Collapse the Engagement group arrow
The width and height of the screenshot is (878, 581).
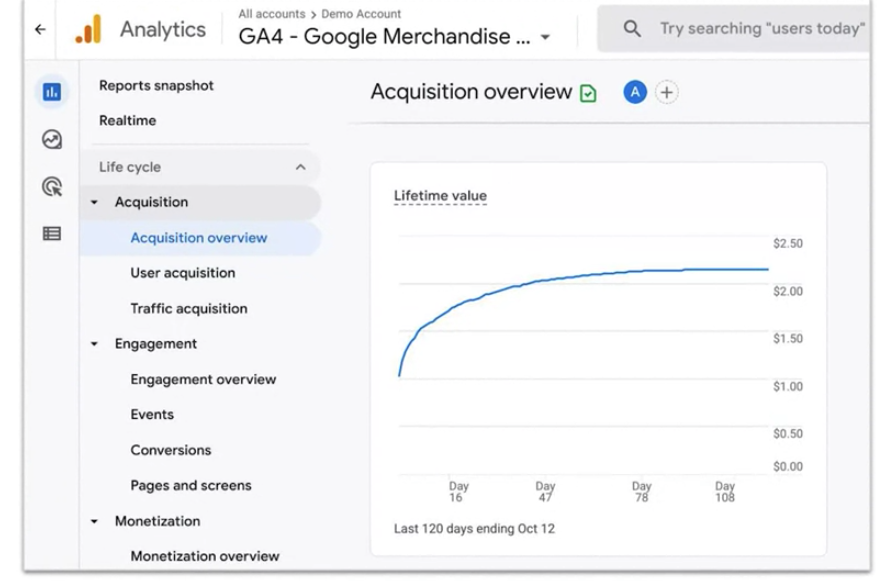[94, 344]
